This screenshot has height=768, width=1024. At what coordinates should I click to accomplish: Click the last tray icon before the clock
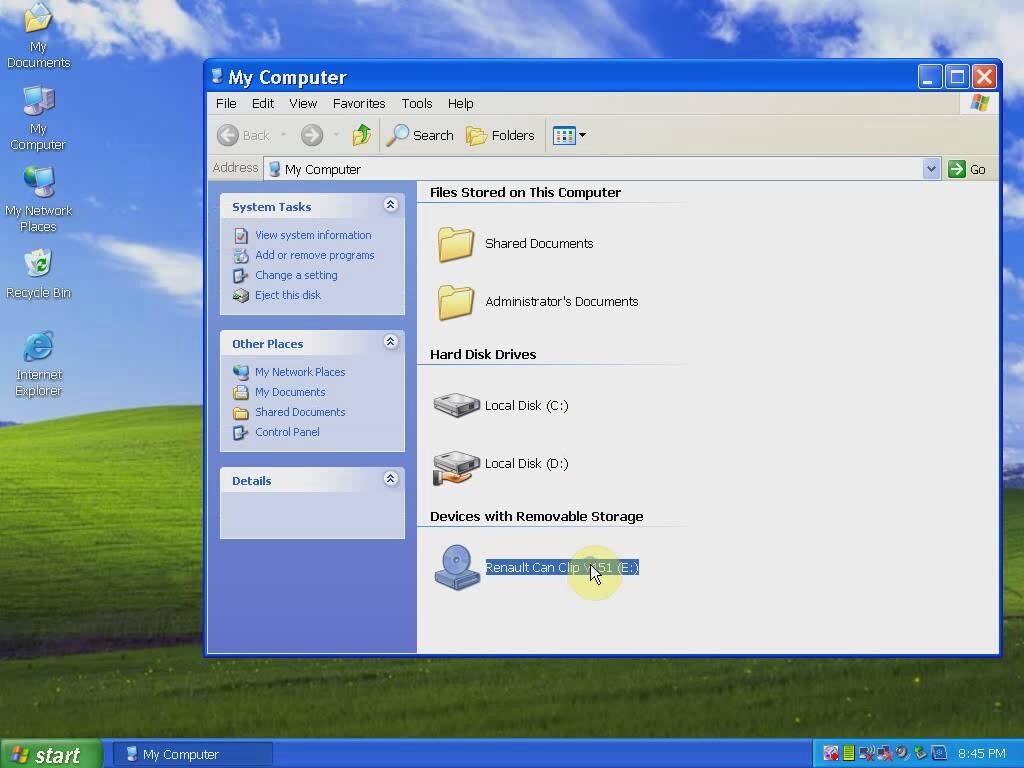(x=939, y=753)
